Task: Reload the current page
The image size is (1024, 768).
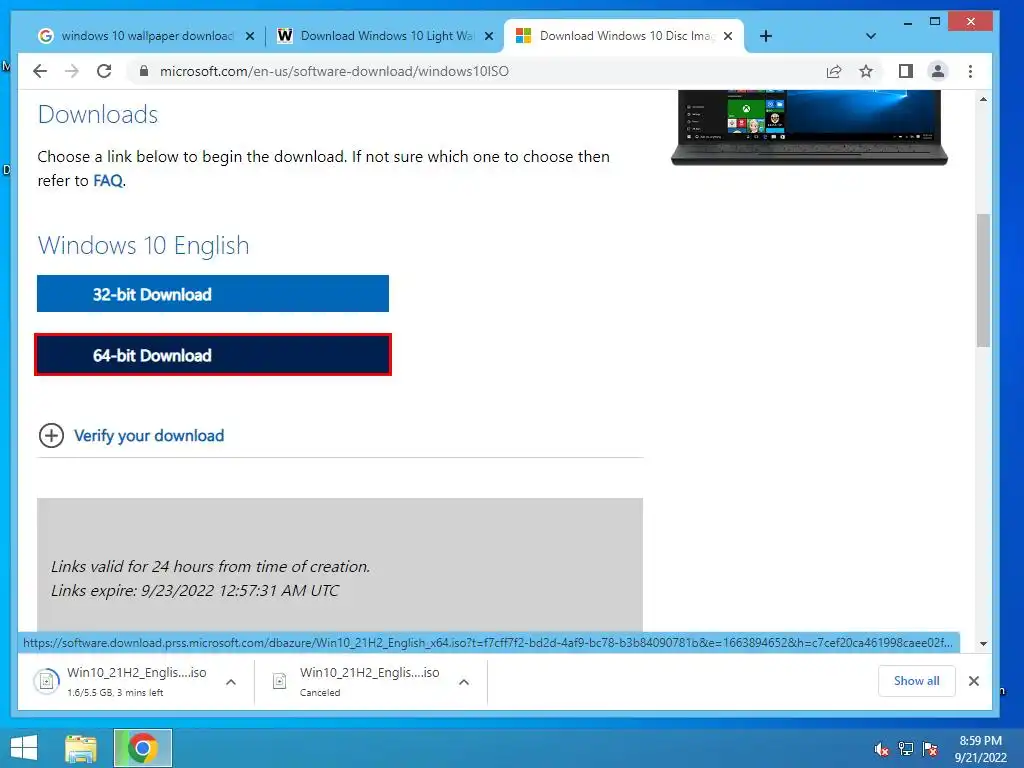Action: [104, 71]
